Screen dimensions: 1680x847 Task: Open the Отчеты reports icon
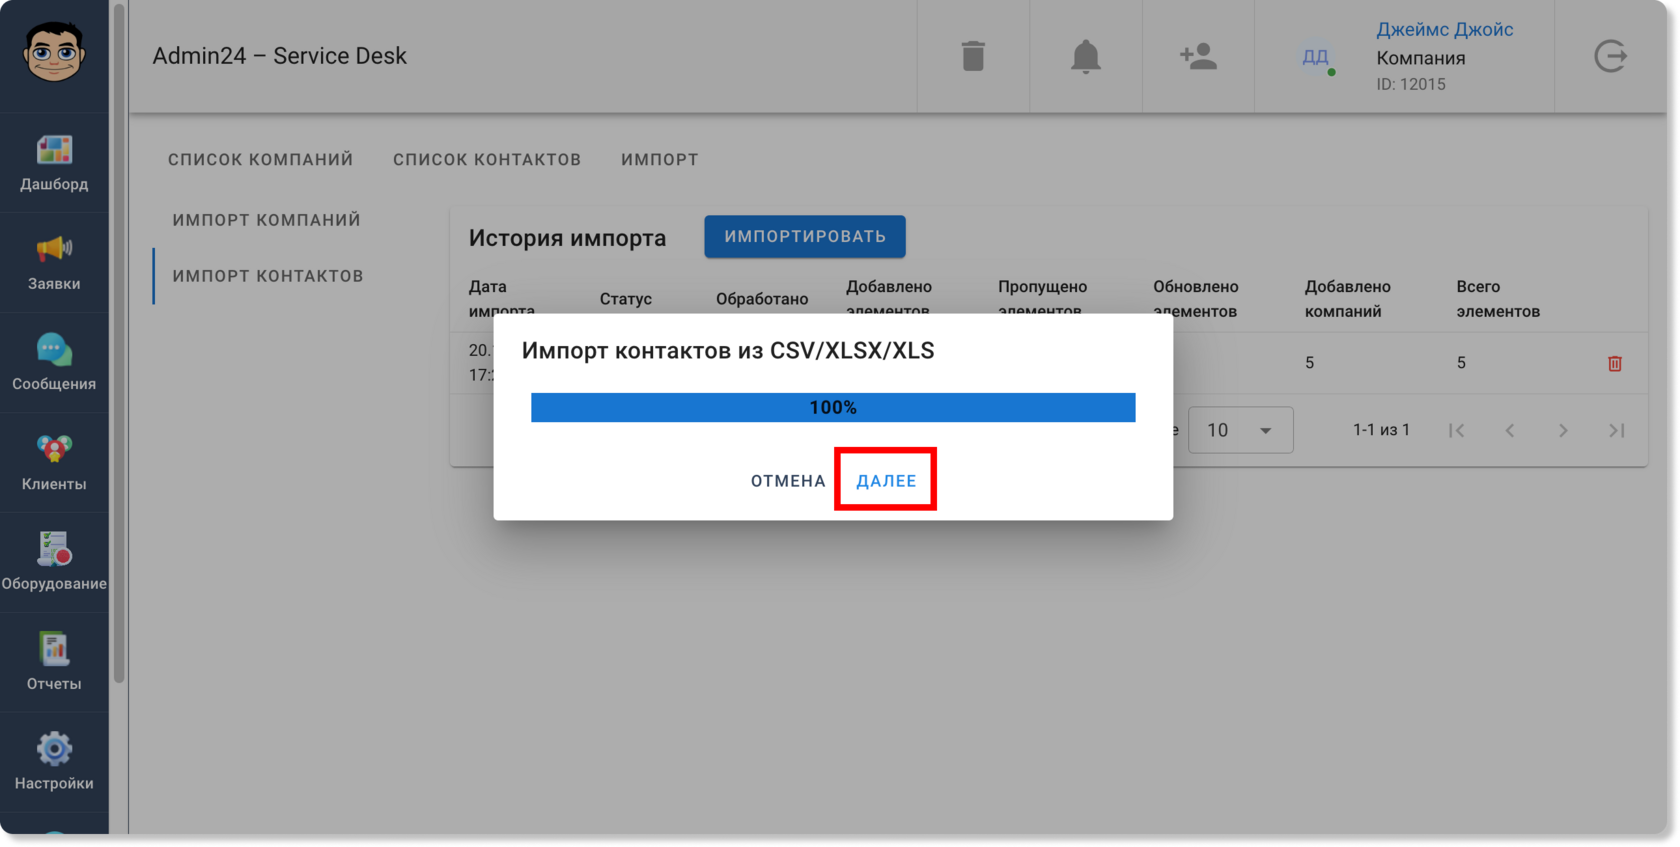[x=54, y=649]
